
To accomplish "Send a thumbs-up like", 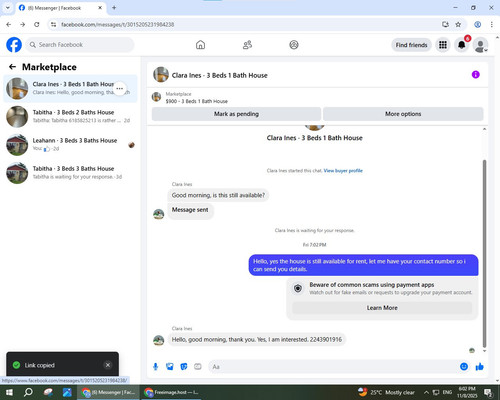I will tap(479, 367).
